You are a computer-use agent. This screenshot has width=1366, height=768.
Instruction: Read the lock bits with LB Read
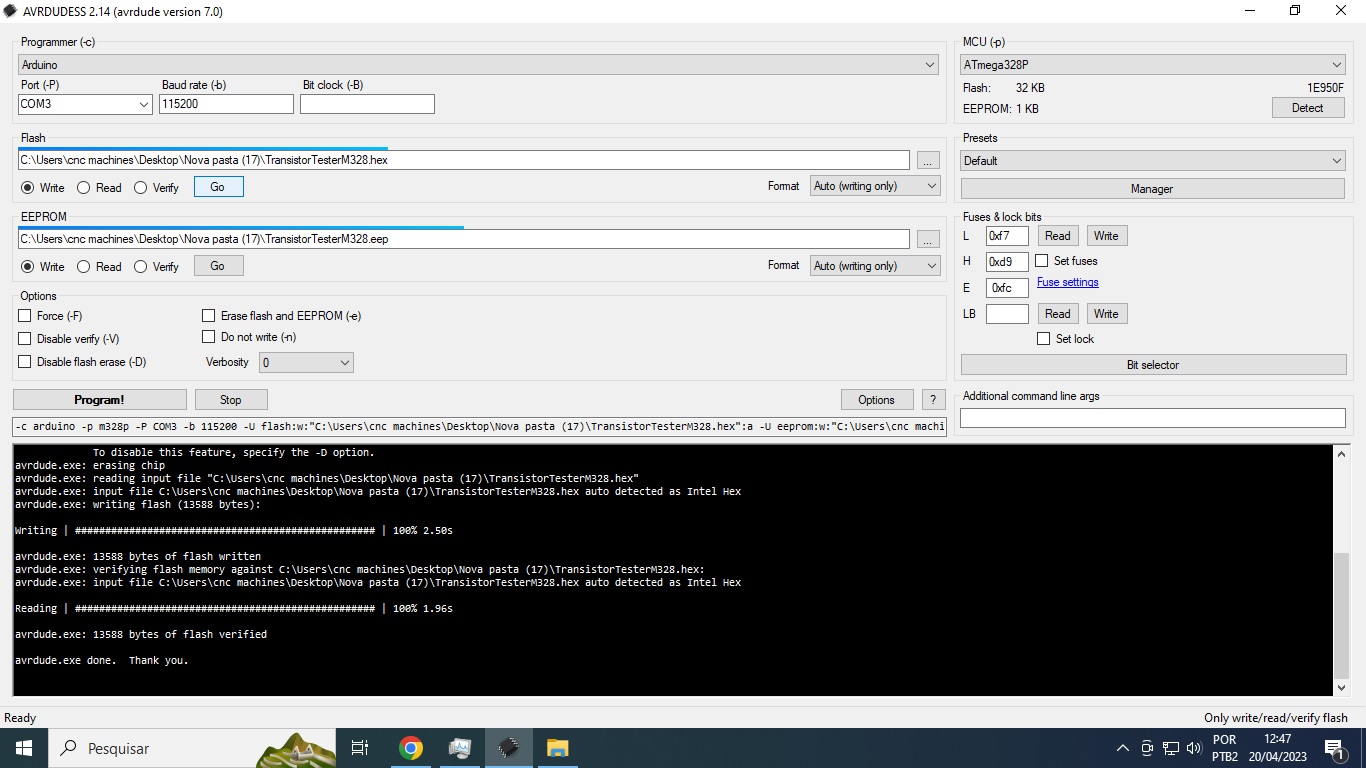coord(1058,314)
